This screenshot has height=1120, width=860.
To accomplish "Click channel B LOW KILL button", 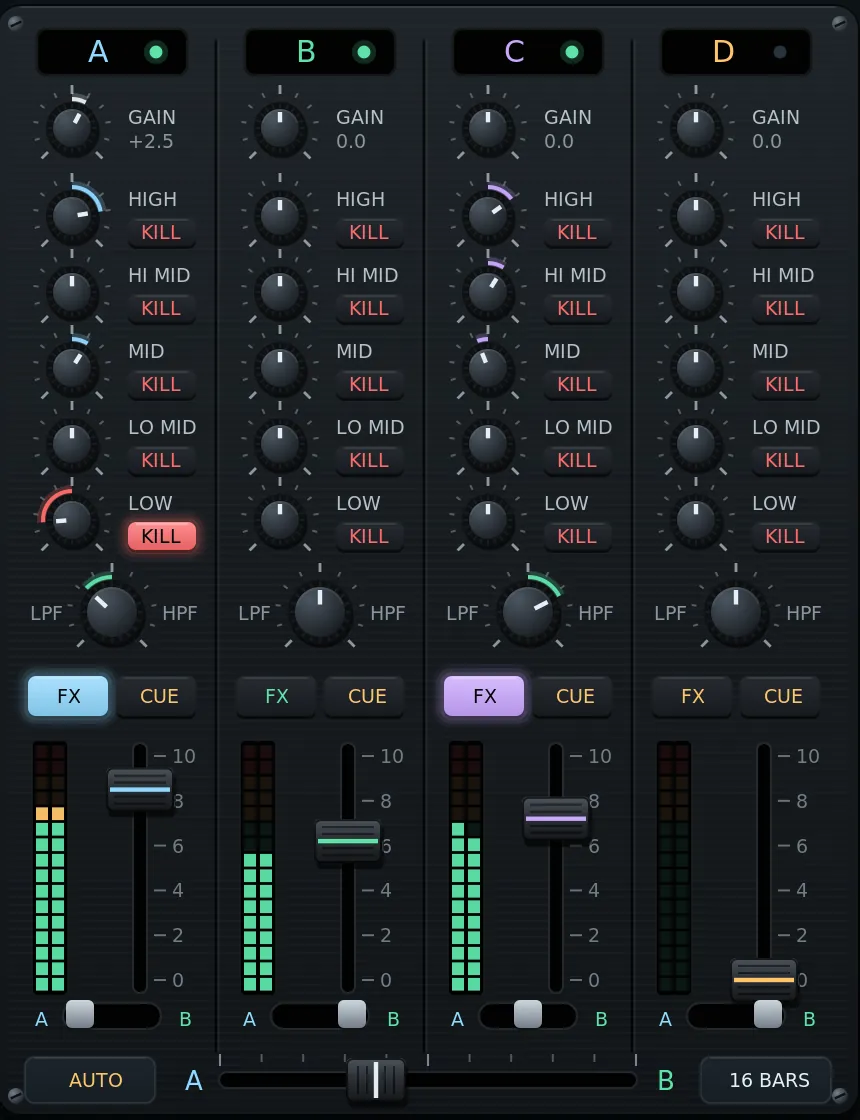I will [x=369, y=536].
